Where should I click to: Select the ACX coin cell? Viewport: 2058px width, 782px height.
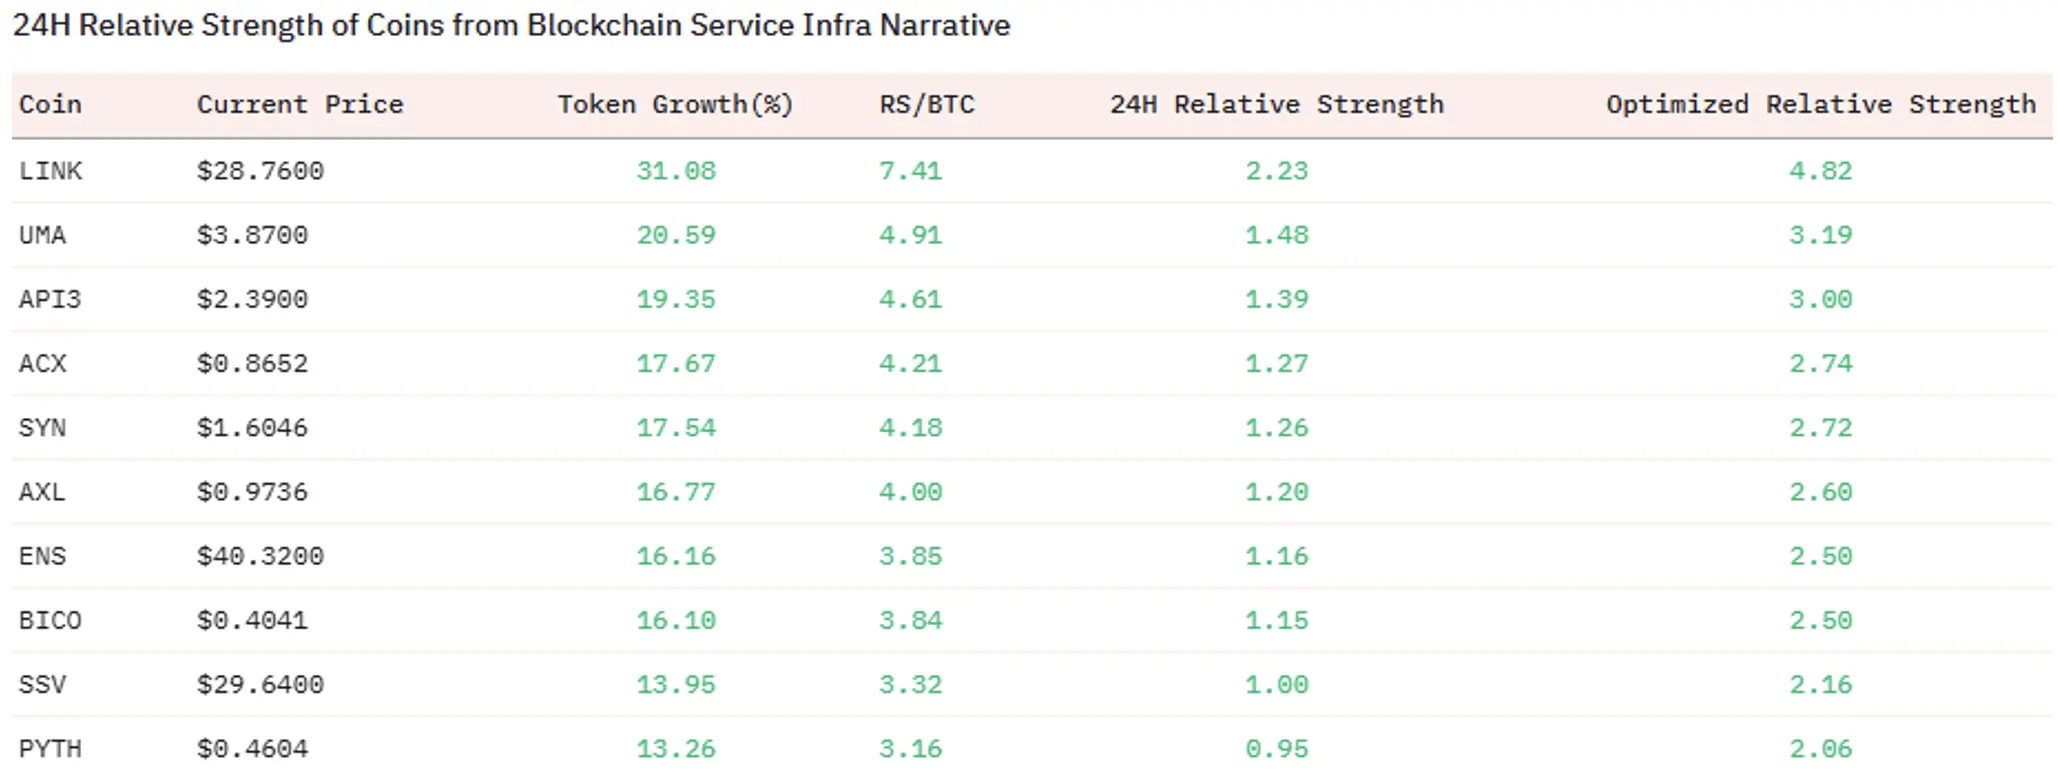42,363
